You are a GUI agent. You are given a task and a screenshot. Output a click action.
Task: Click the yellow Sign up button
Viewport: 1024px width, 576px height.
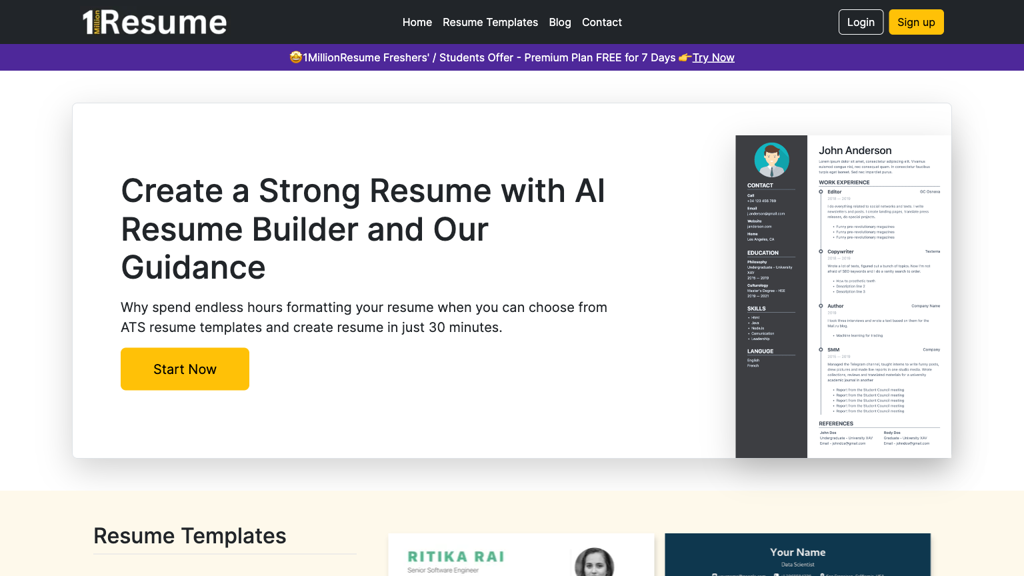916,21
